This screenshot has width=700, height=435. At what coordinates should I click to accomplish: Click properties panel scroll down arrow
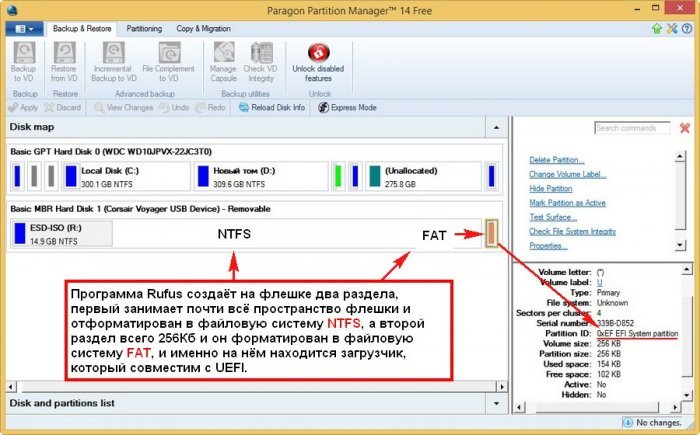coord(687,395)
